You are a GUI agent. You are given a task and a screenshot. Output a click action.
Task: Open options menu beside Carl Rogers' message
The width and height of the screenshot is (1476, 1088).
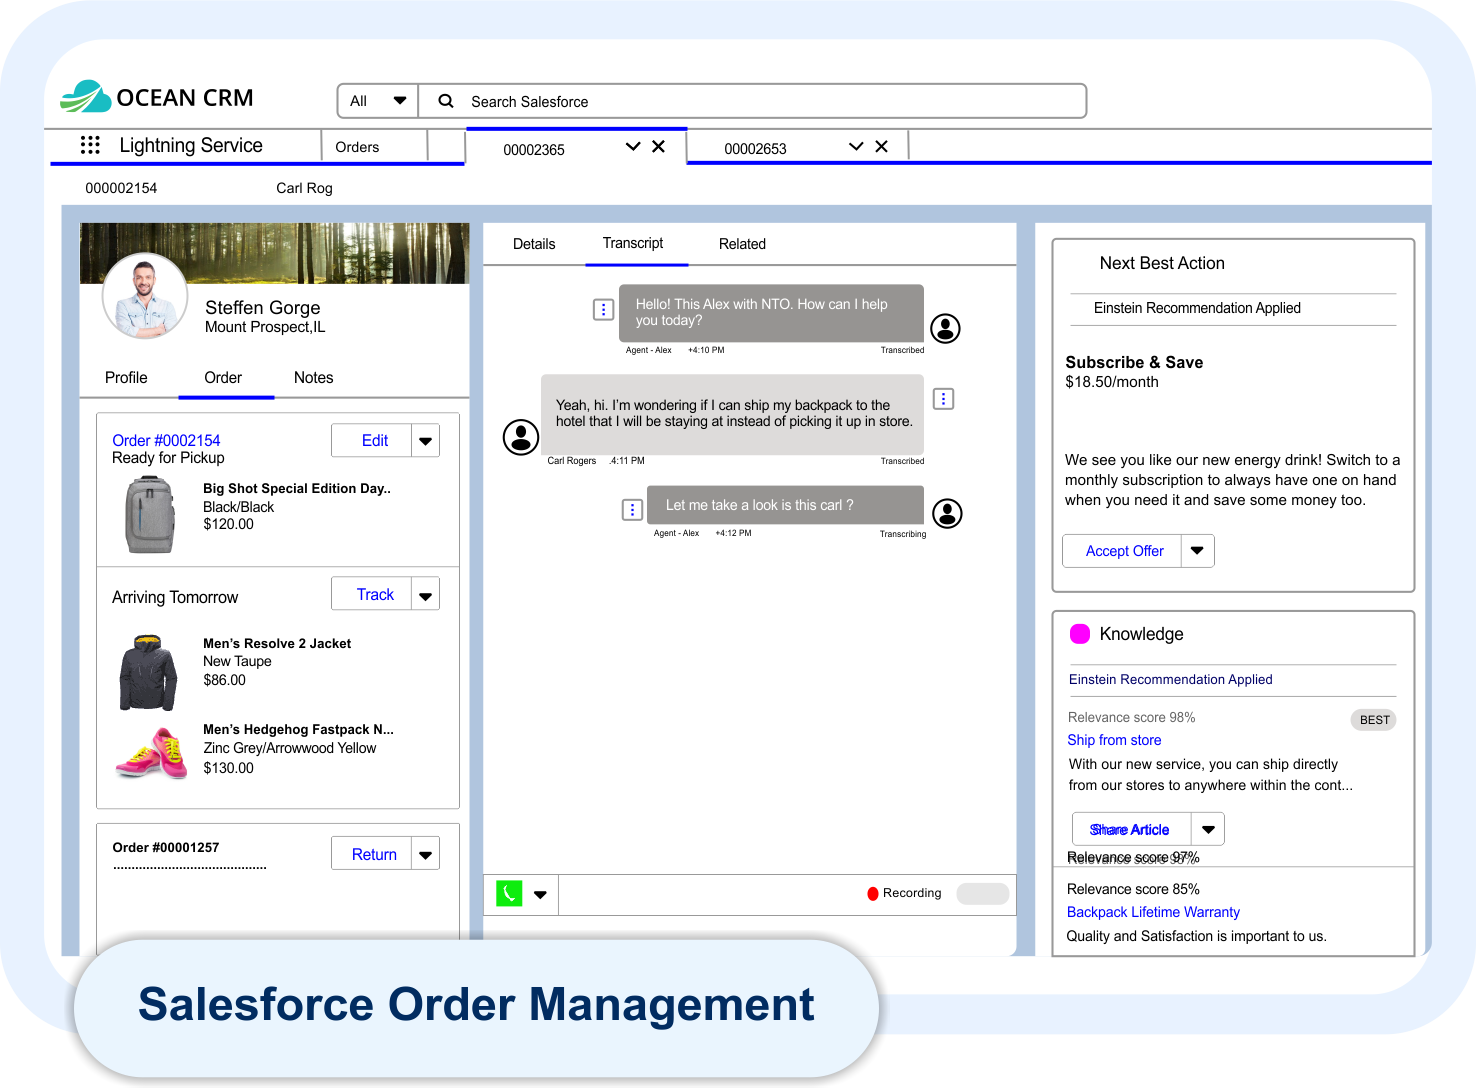(943, 399)
